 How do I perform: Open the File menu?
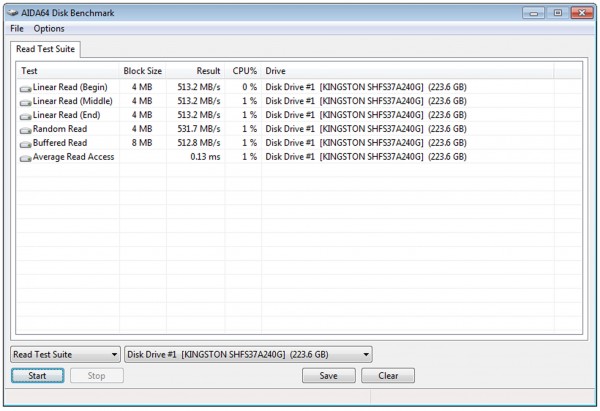tap(17, 29)
